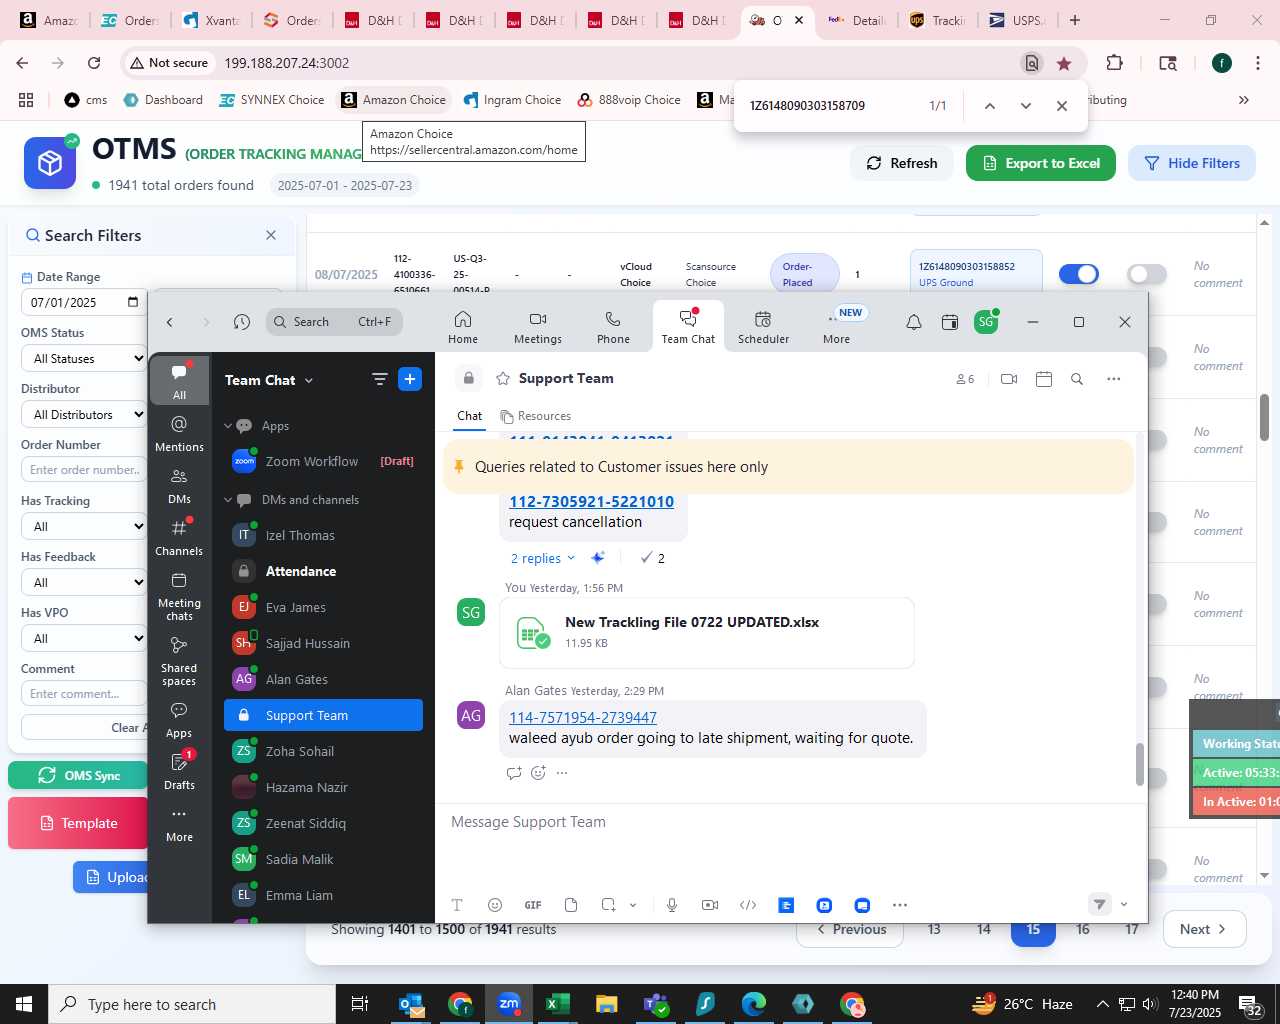Open the emoji picker in the message composer
The image size is (1280, 1024).
495,905
